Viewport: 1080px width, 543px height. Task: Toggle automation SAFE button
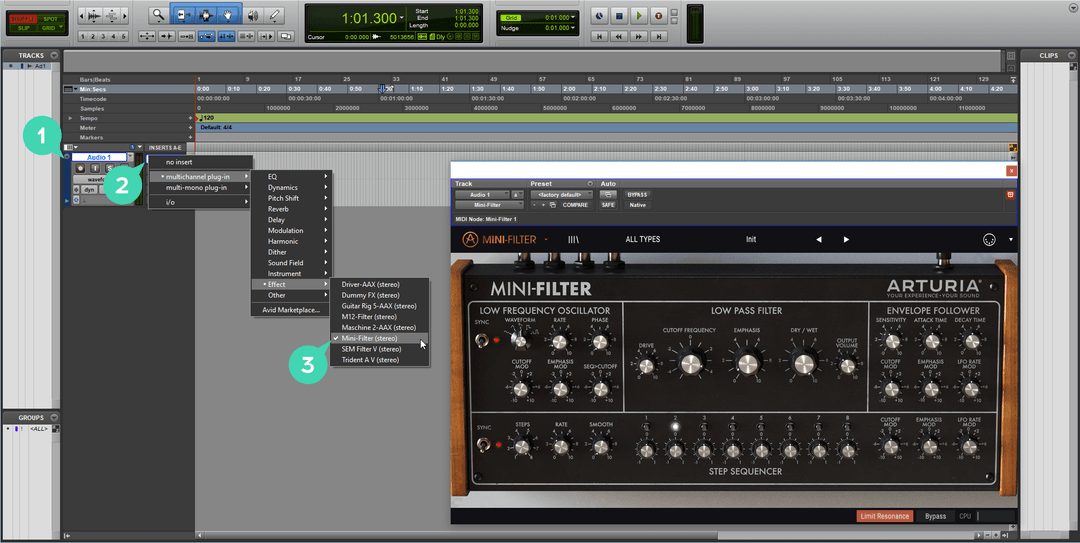pyautogui.click(x=608, y=205)
